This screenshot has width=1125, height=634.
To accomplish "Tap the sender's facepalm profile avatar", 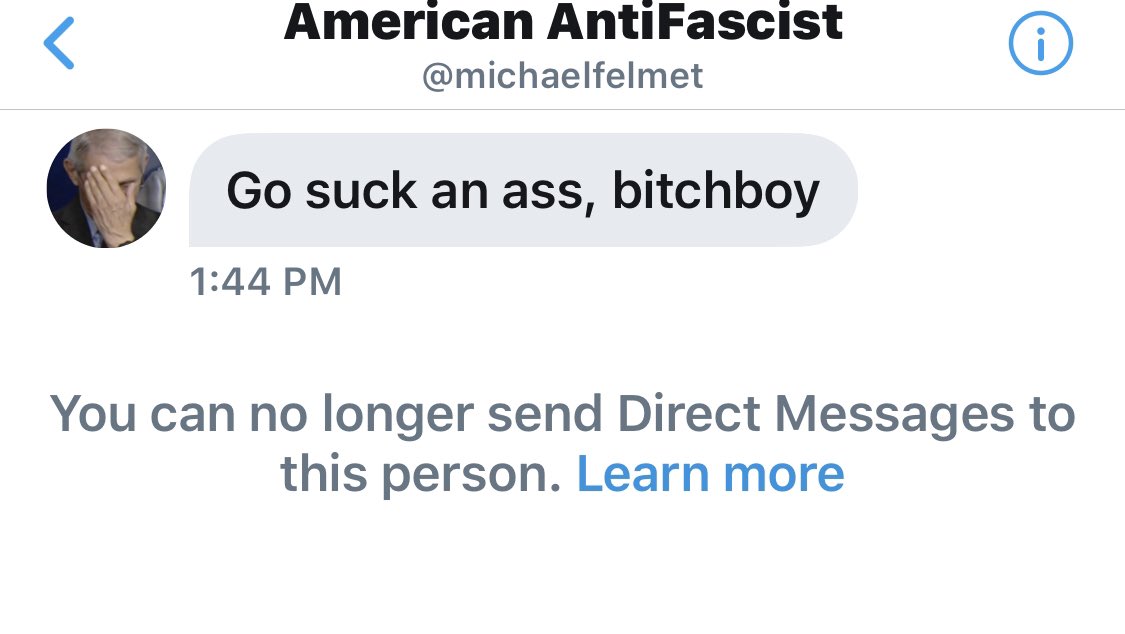I will tap(106, 189).
